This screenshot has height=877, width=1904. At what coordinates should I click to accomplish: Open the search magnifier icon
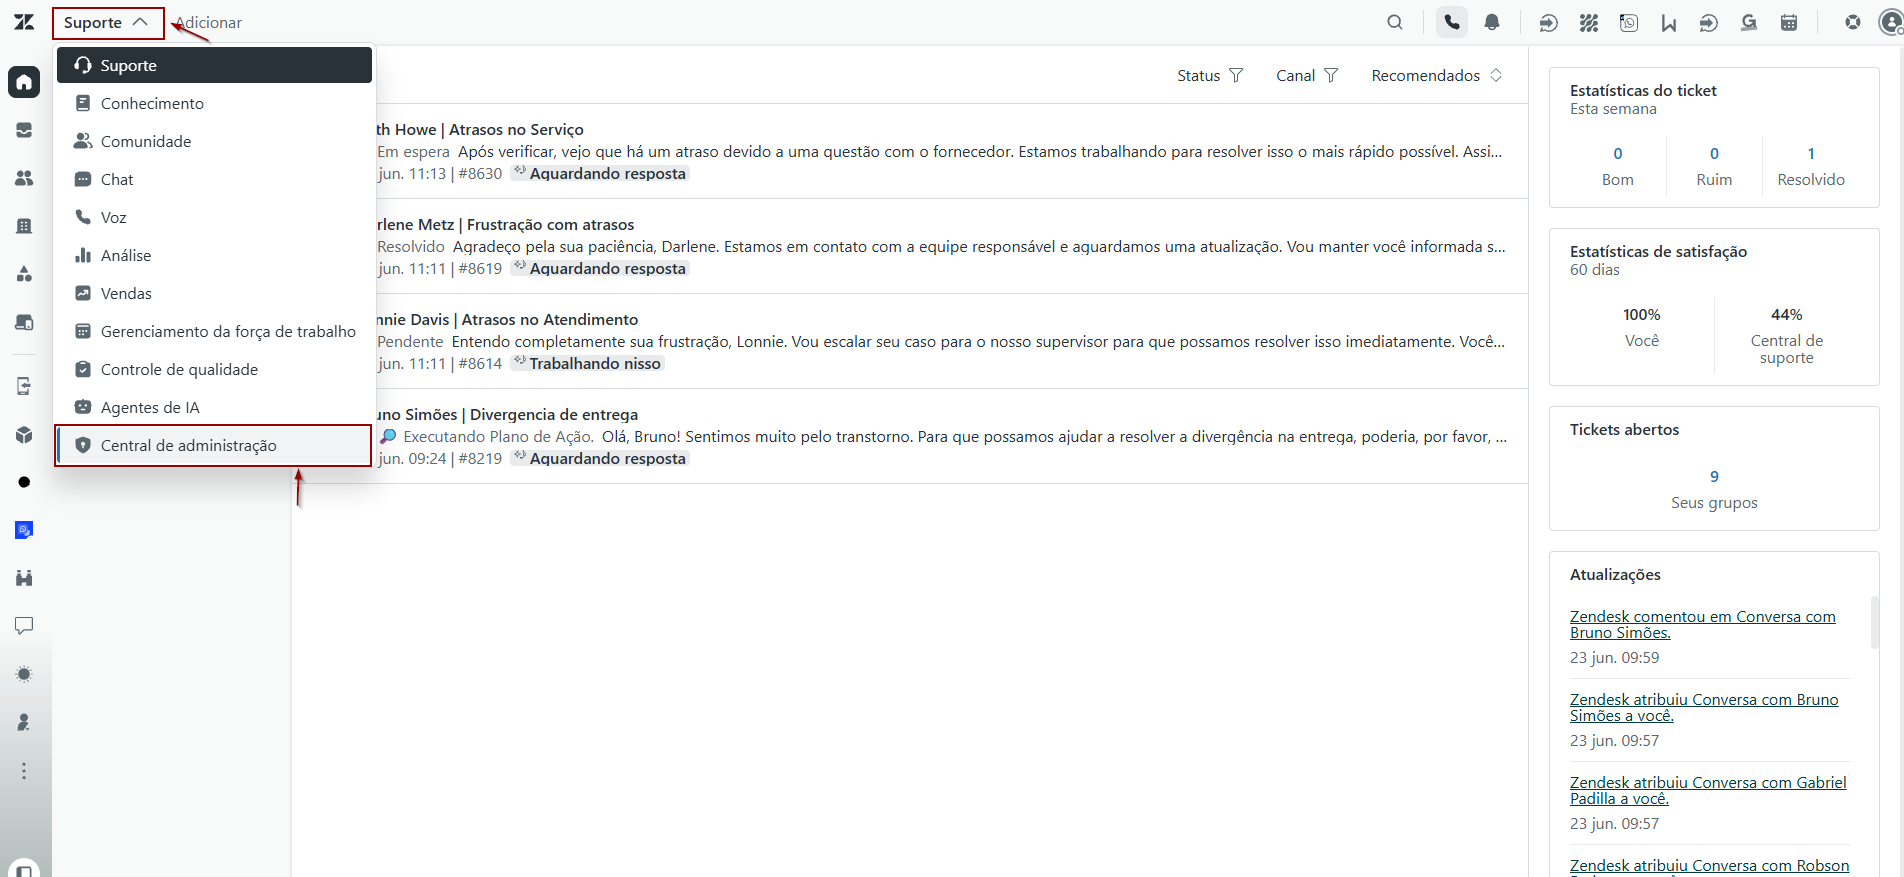(1395, 22)
